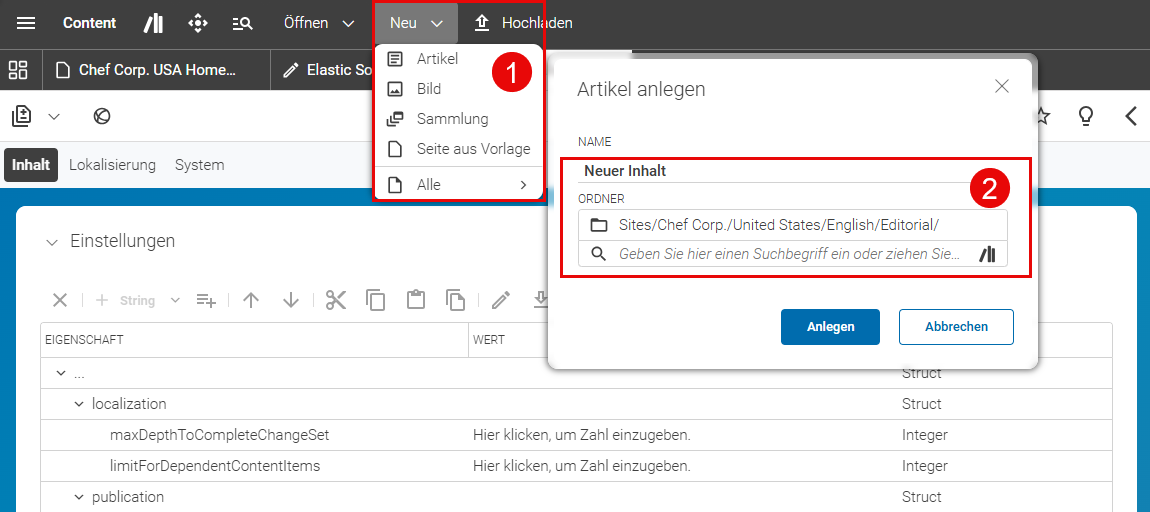The width and height of the screenshot is (1150, 512).
Task: Click the Anlegen button
Action: [830, 327]
